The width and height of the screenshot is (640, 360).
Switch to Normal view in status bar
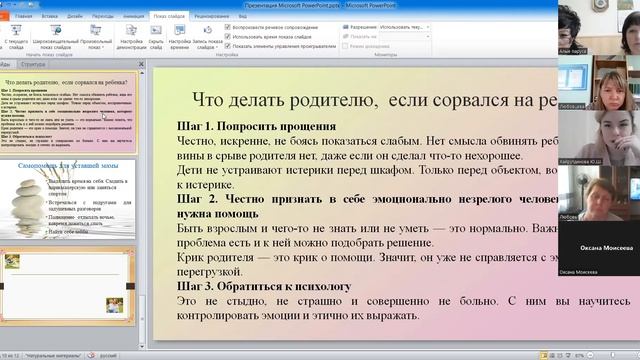pos(544,356)
